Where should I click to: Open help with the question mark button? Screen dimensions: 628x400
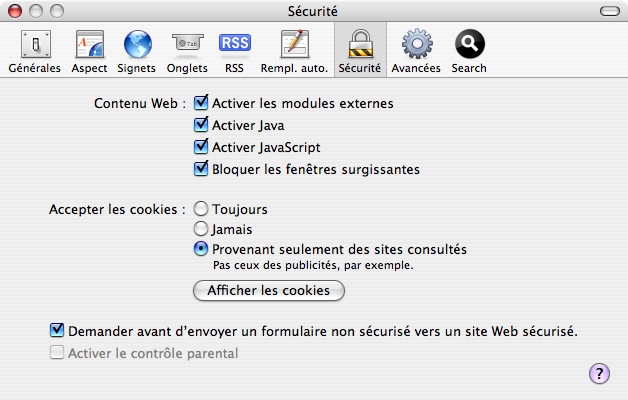(599, 374)
